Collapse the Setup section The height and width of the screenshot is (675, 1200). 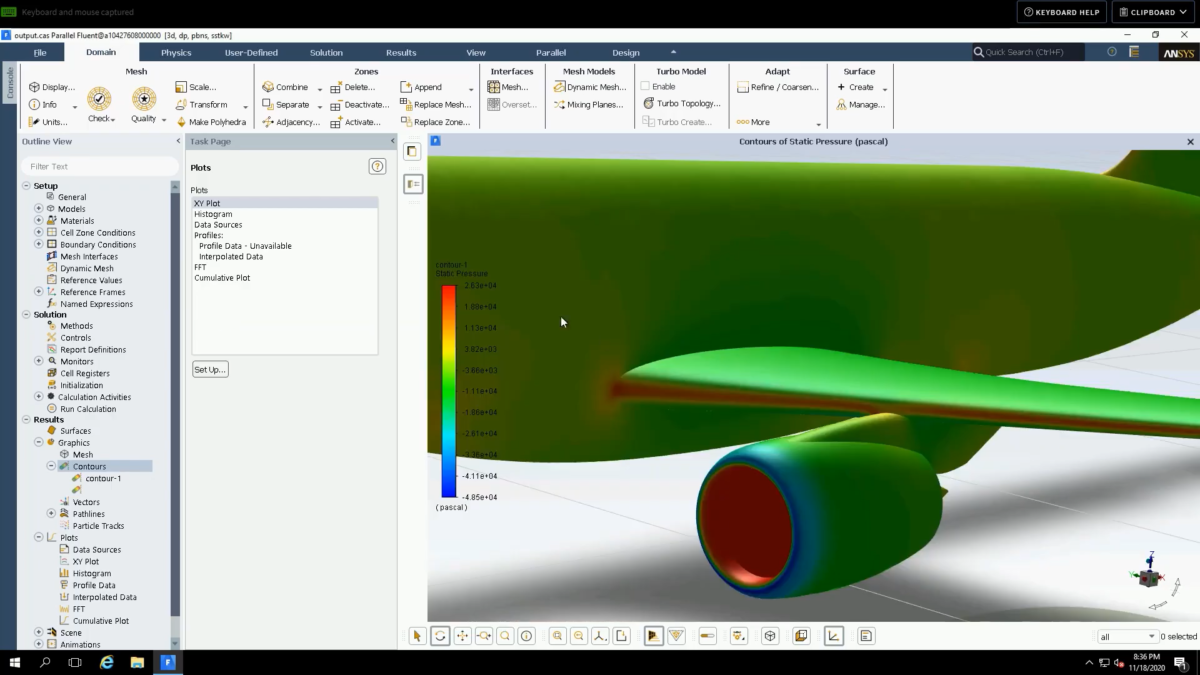[26, 186]
